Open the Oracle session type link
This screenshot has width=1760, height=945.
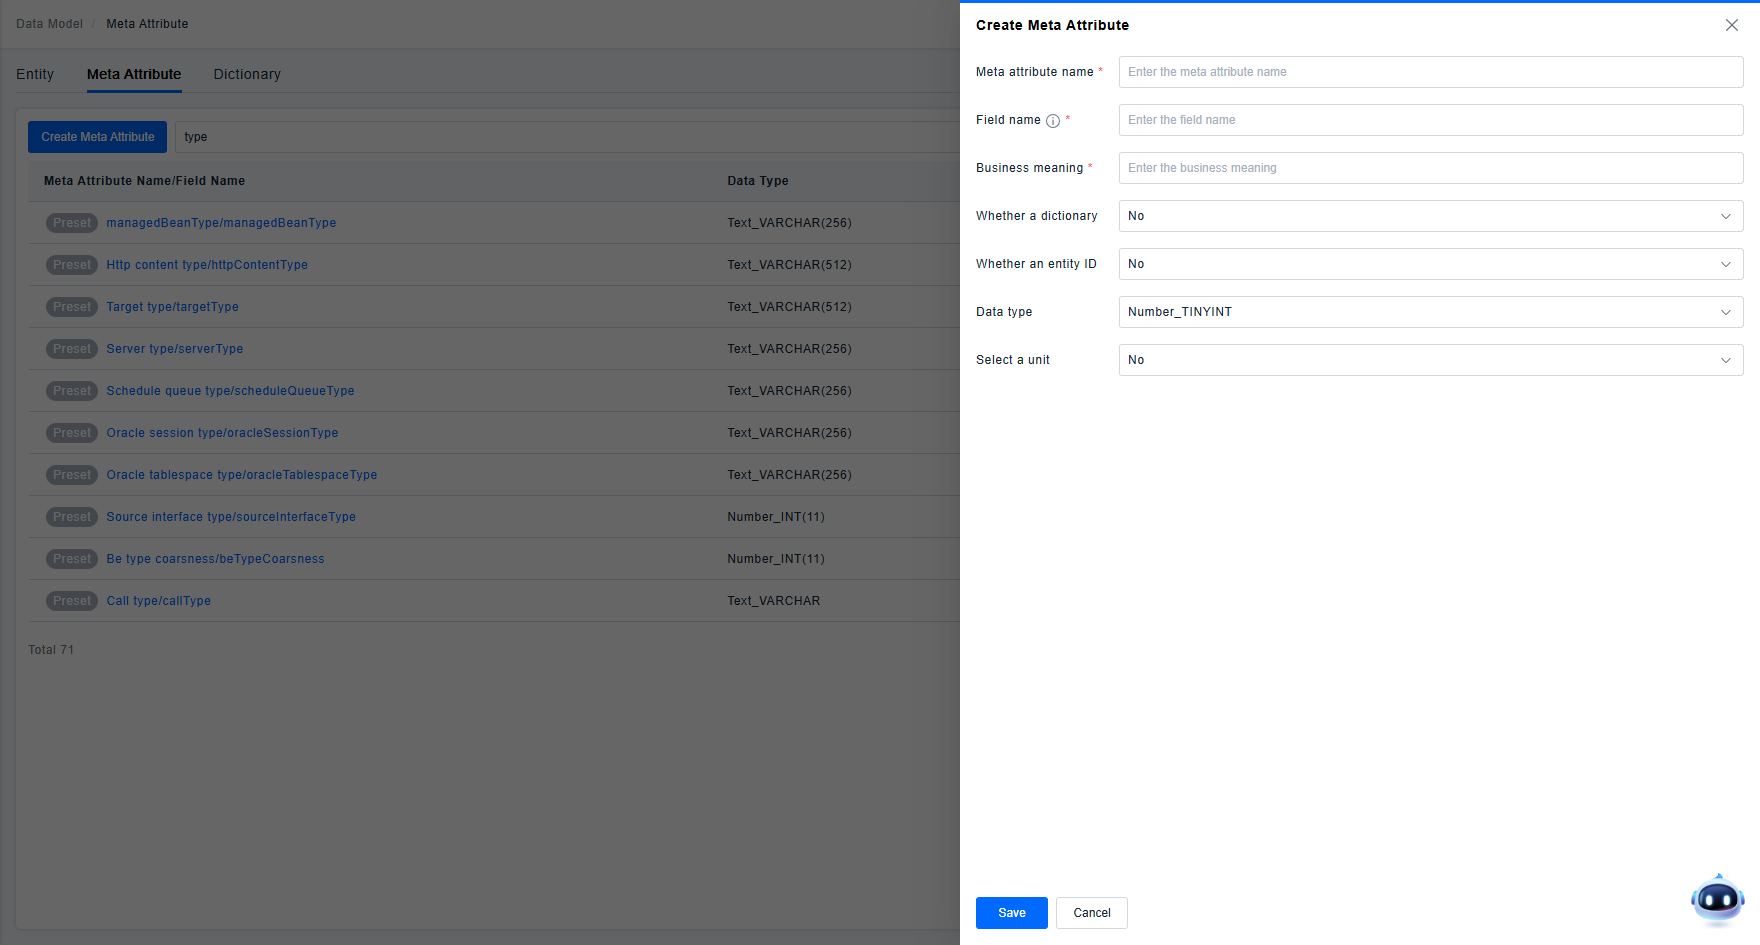(x=222, y=433)
